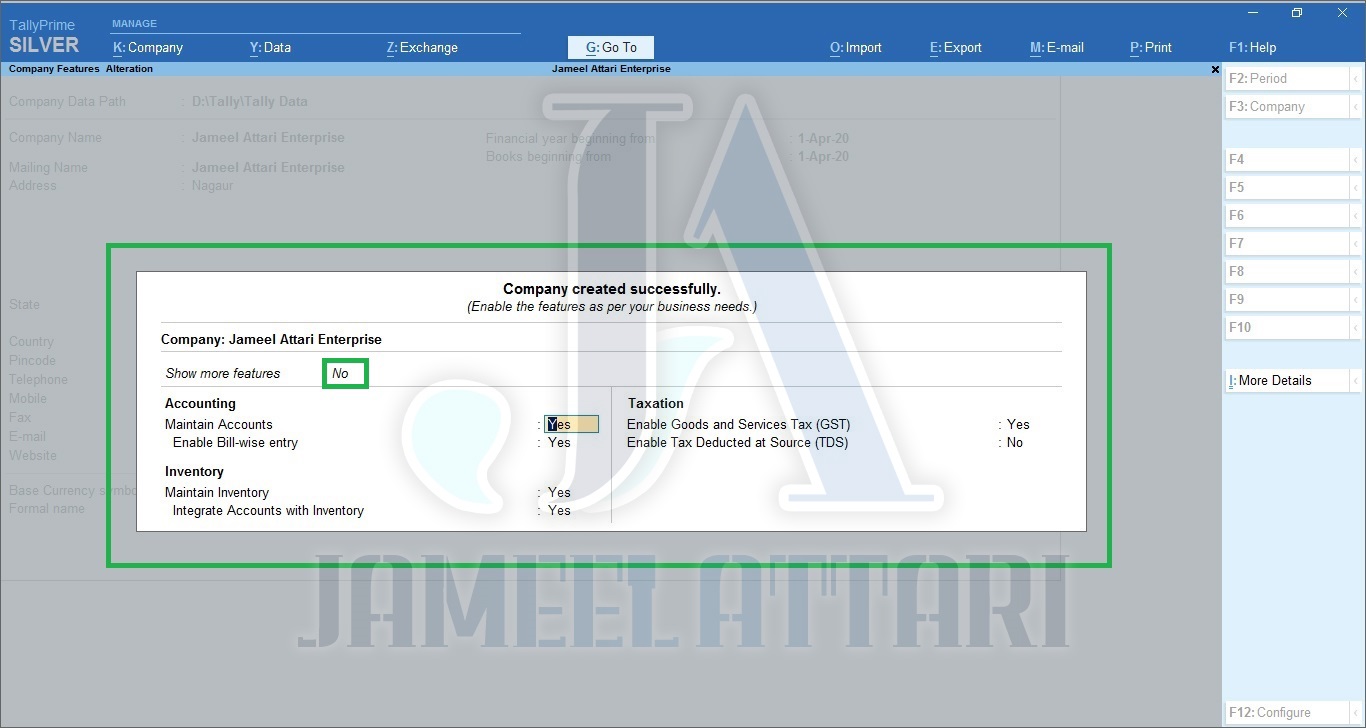Image resolution: width=1366 pixels, height=728 pixels.
Task: Open the Y: Data menu
Action: [x=270, y=47]
